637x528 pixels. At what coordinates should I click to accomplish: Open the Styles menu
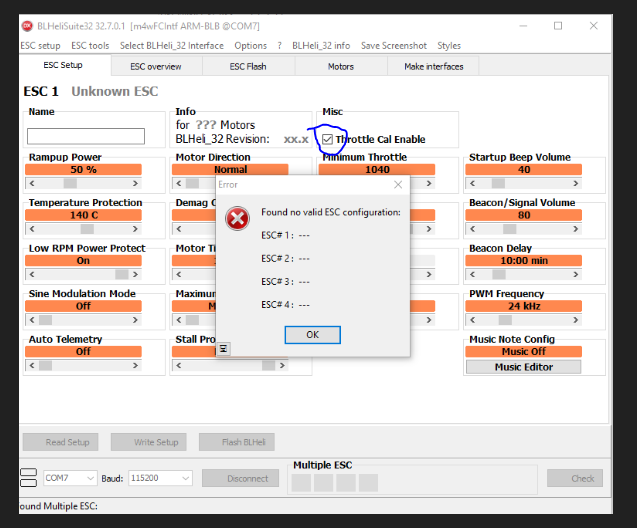pos(449,45)
